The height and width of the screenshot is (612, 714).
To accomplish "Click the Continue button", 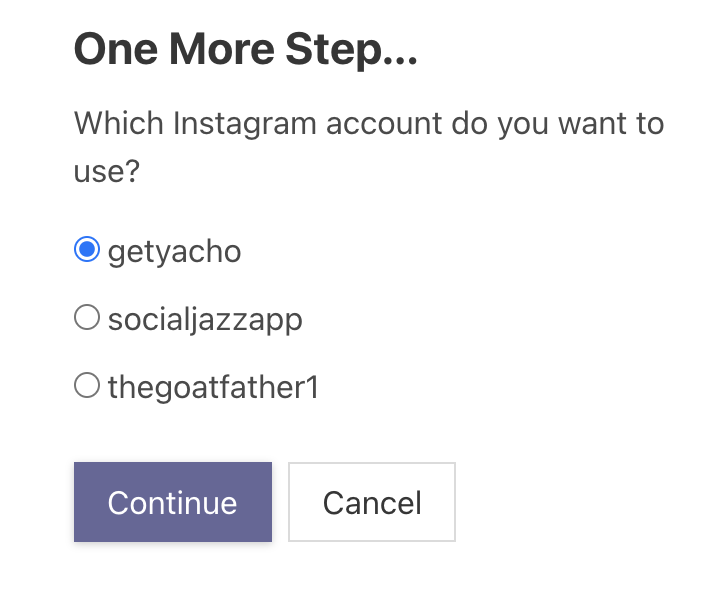I will (173, 502).
